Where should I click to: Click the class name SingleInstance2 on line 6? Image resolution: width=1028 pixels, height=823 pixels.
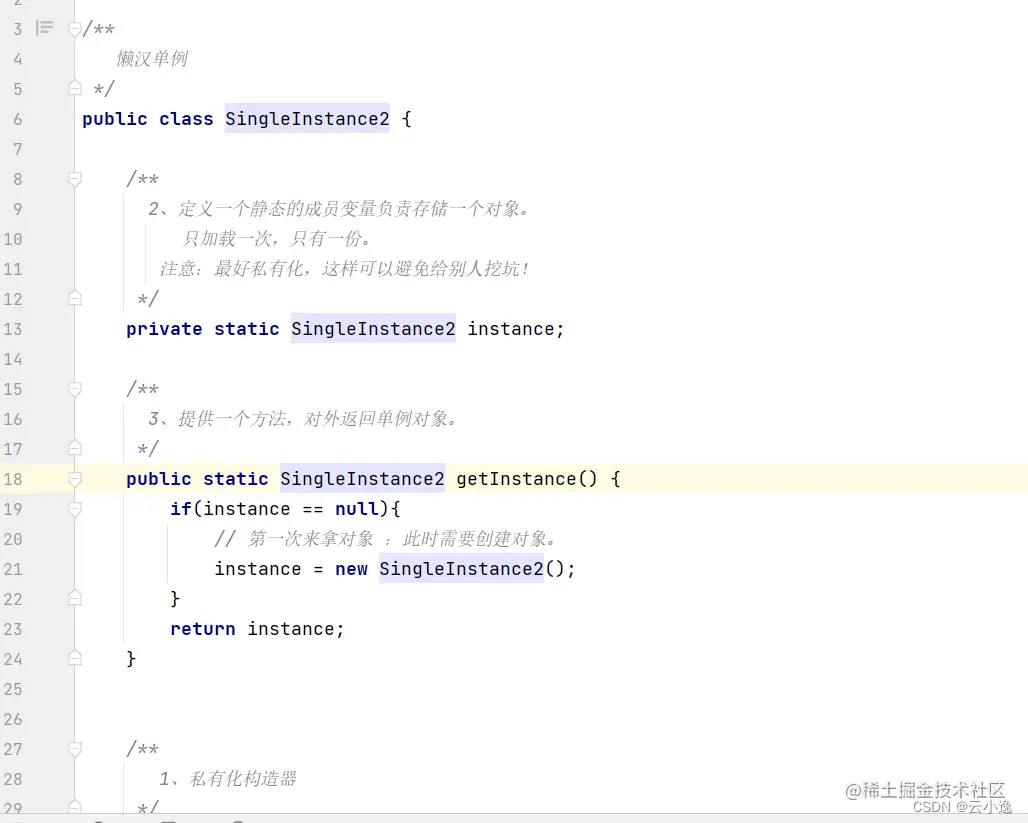pyautogui.click(x=307, y=119)
